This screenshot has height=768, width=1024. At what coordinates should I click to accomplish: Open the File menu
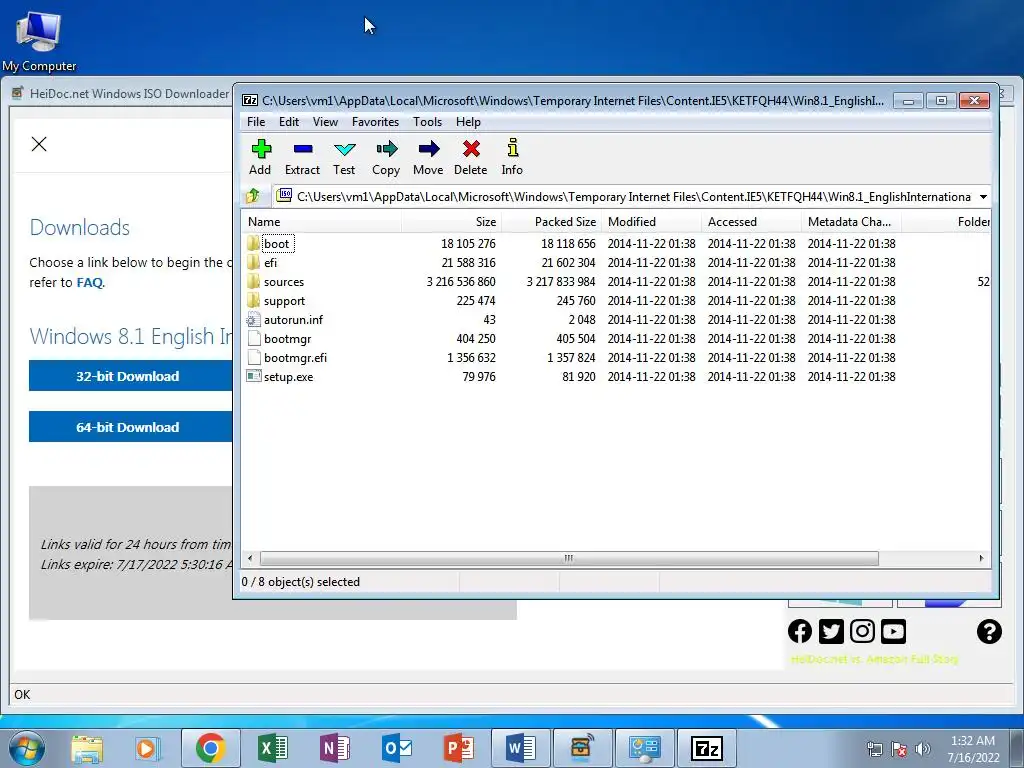coord(256,121)
